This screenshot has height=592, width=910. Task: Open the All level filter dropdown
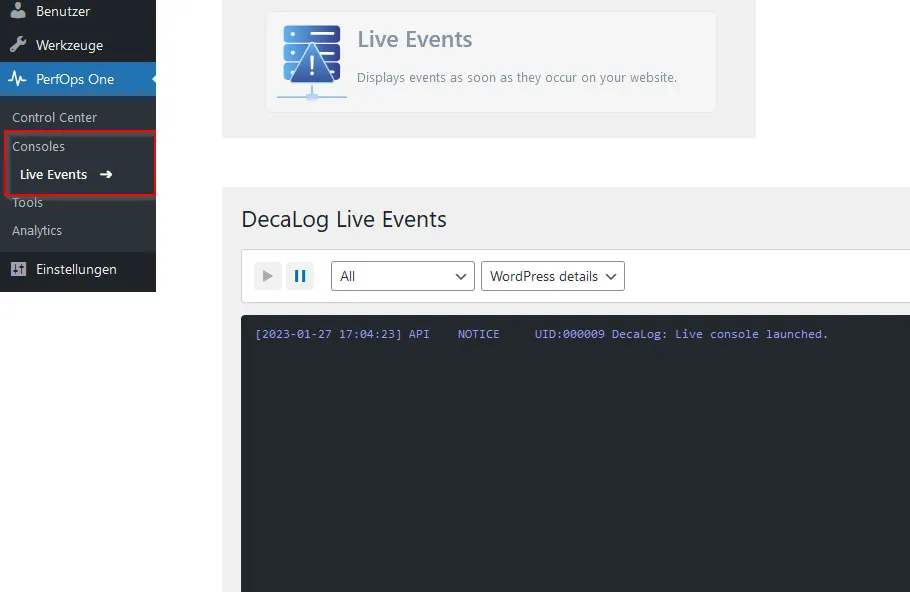pyautogui.click(x=403, y=276)
